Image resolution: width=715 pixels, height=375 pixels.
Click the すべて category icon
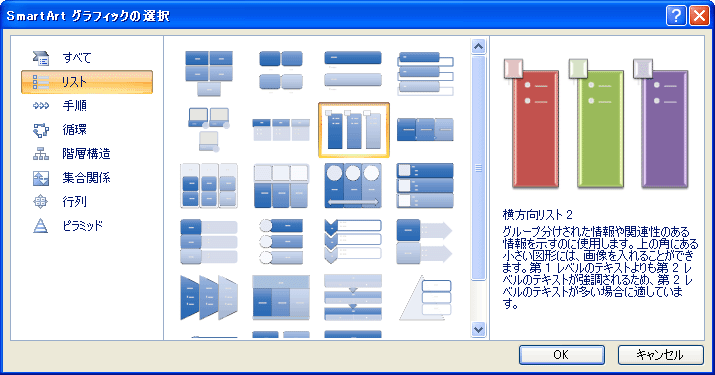[41, 58]
